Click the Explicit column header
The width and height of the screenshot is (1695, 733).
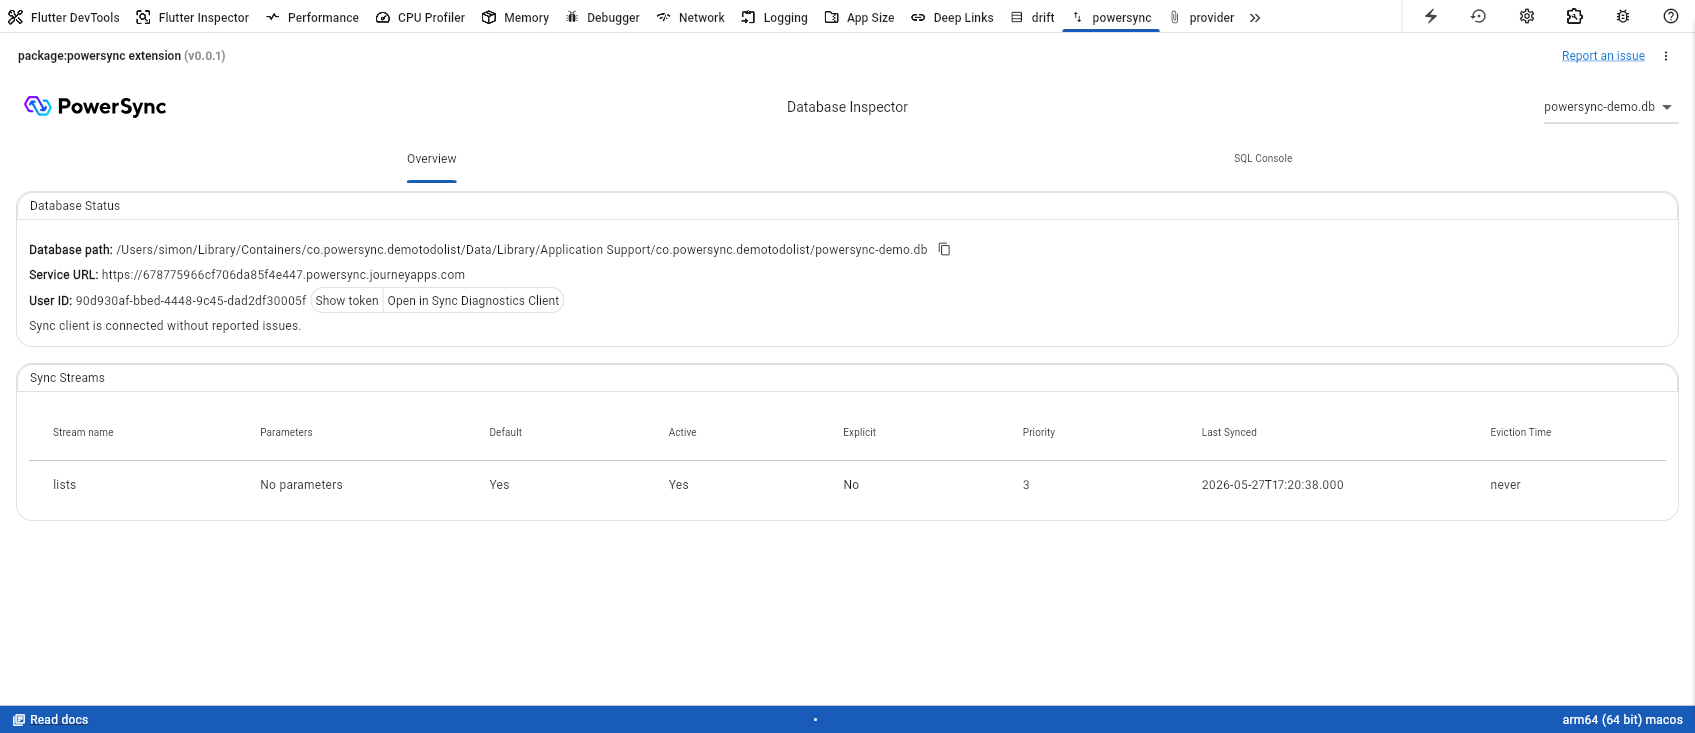click(860, 433)
